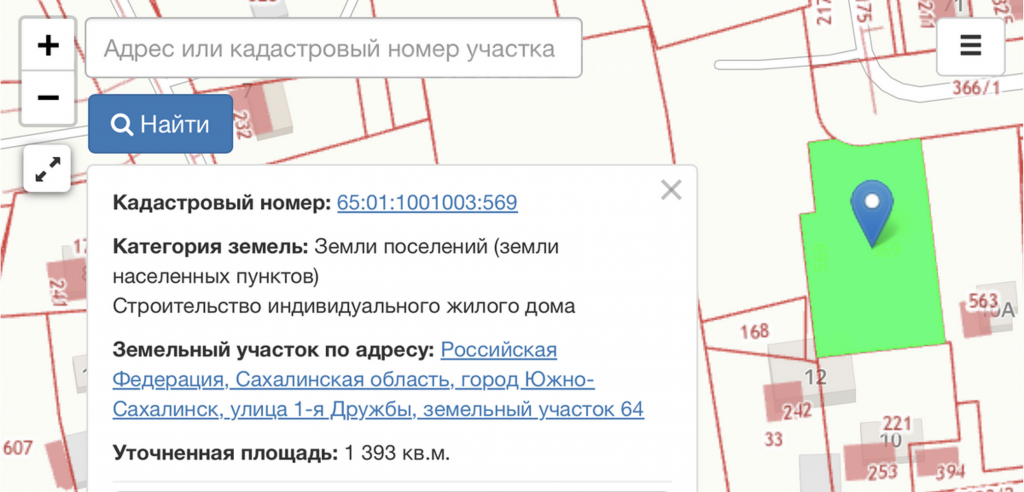Click parcel label 232 on the map
1024x492 pixels.
242,124
